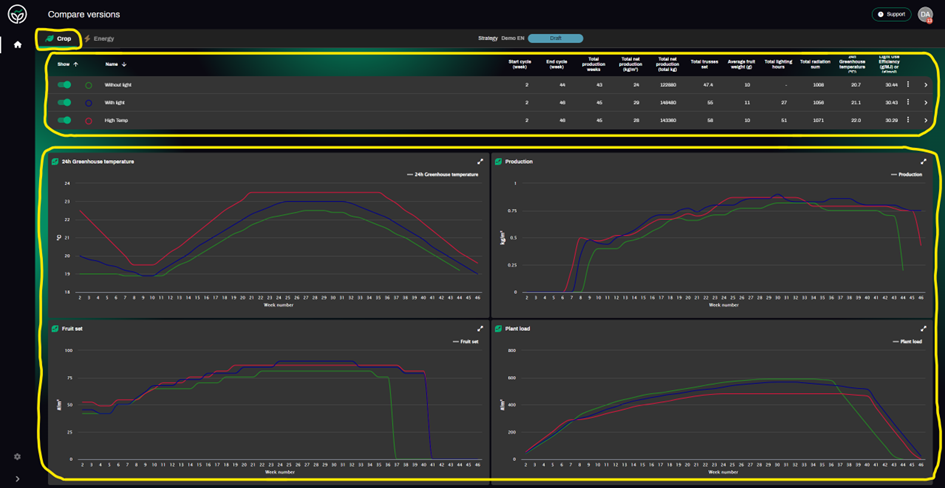Sort by the Name column arrow
This screenshot has width=945, height=488.
click(124, 64)
